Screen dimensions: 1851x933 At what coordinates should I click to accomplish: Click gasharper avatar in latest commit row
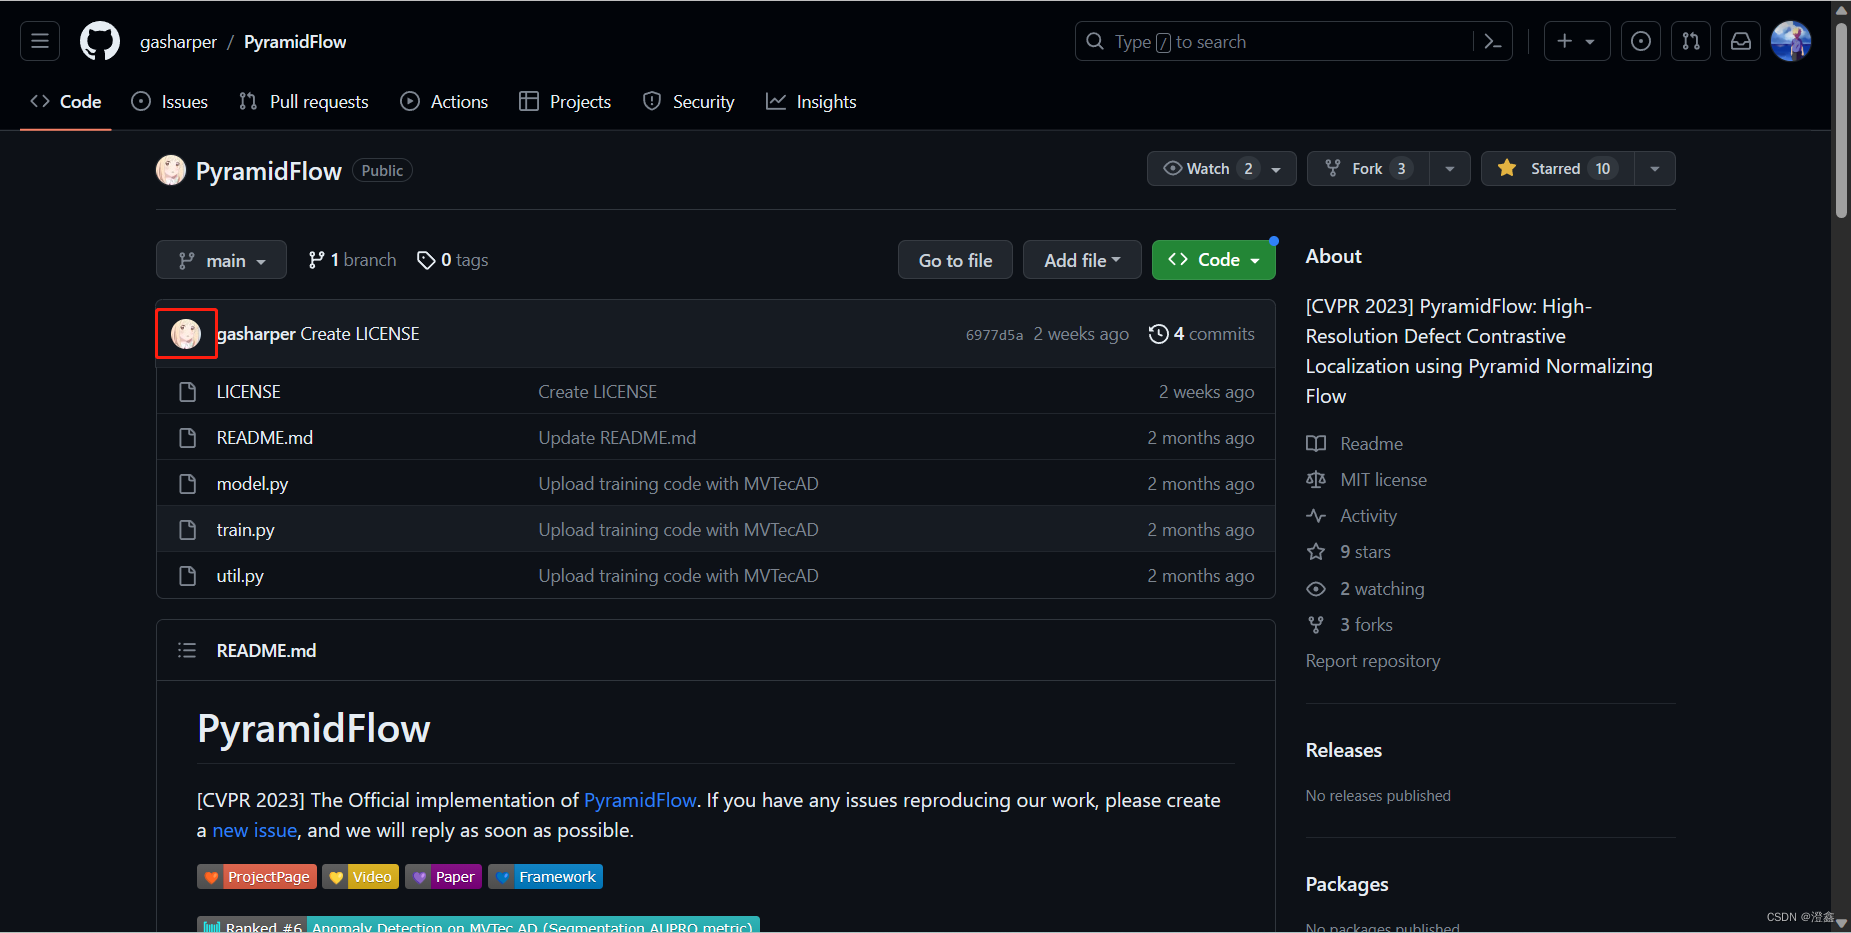tap(186, 334)
